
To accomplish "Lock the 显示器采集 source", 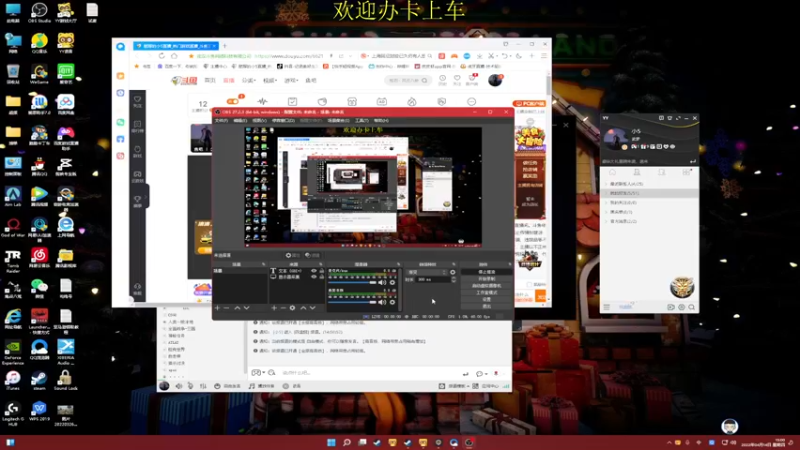I will 321,277.
